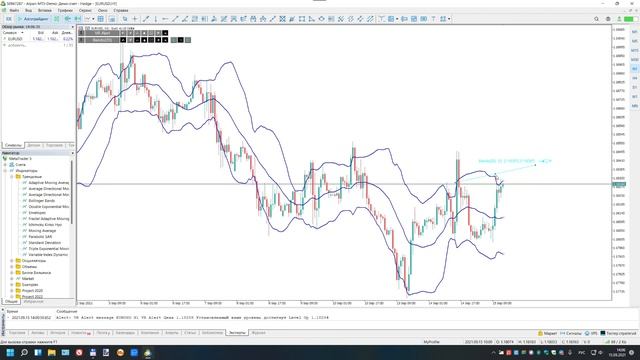The image size is (640, 360).
Task: Collapse the Indicators node in Navigator
Action: coord(5,171)
